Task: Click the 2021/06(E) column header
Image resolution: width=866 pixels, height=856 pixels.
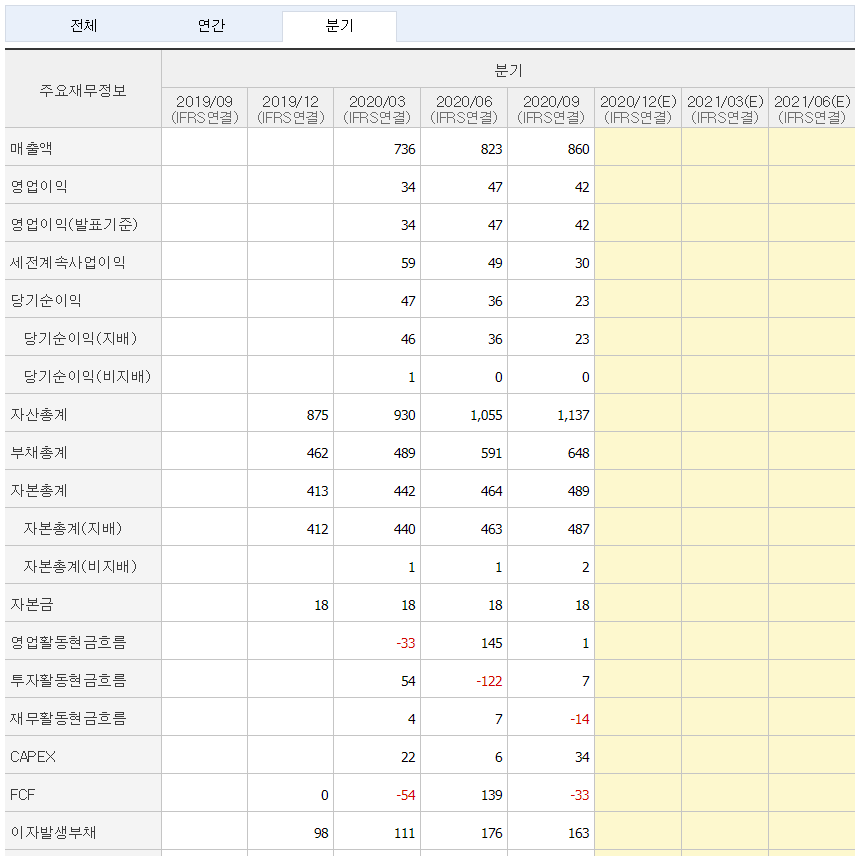Action: click(x=812, y=109)
